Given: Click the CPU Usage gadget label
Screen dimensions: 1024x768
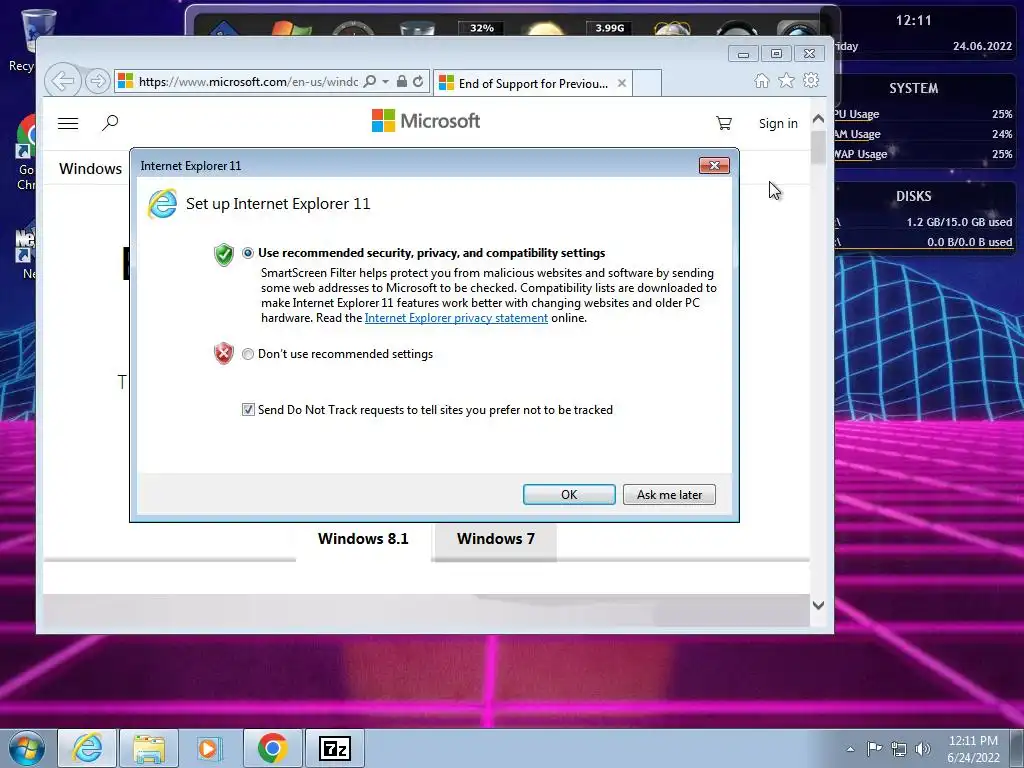Looking at the screenshot, I should click(x=857, y=114).
